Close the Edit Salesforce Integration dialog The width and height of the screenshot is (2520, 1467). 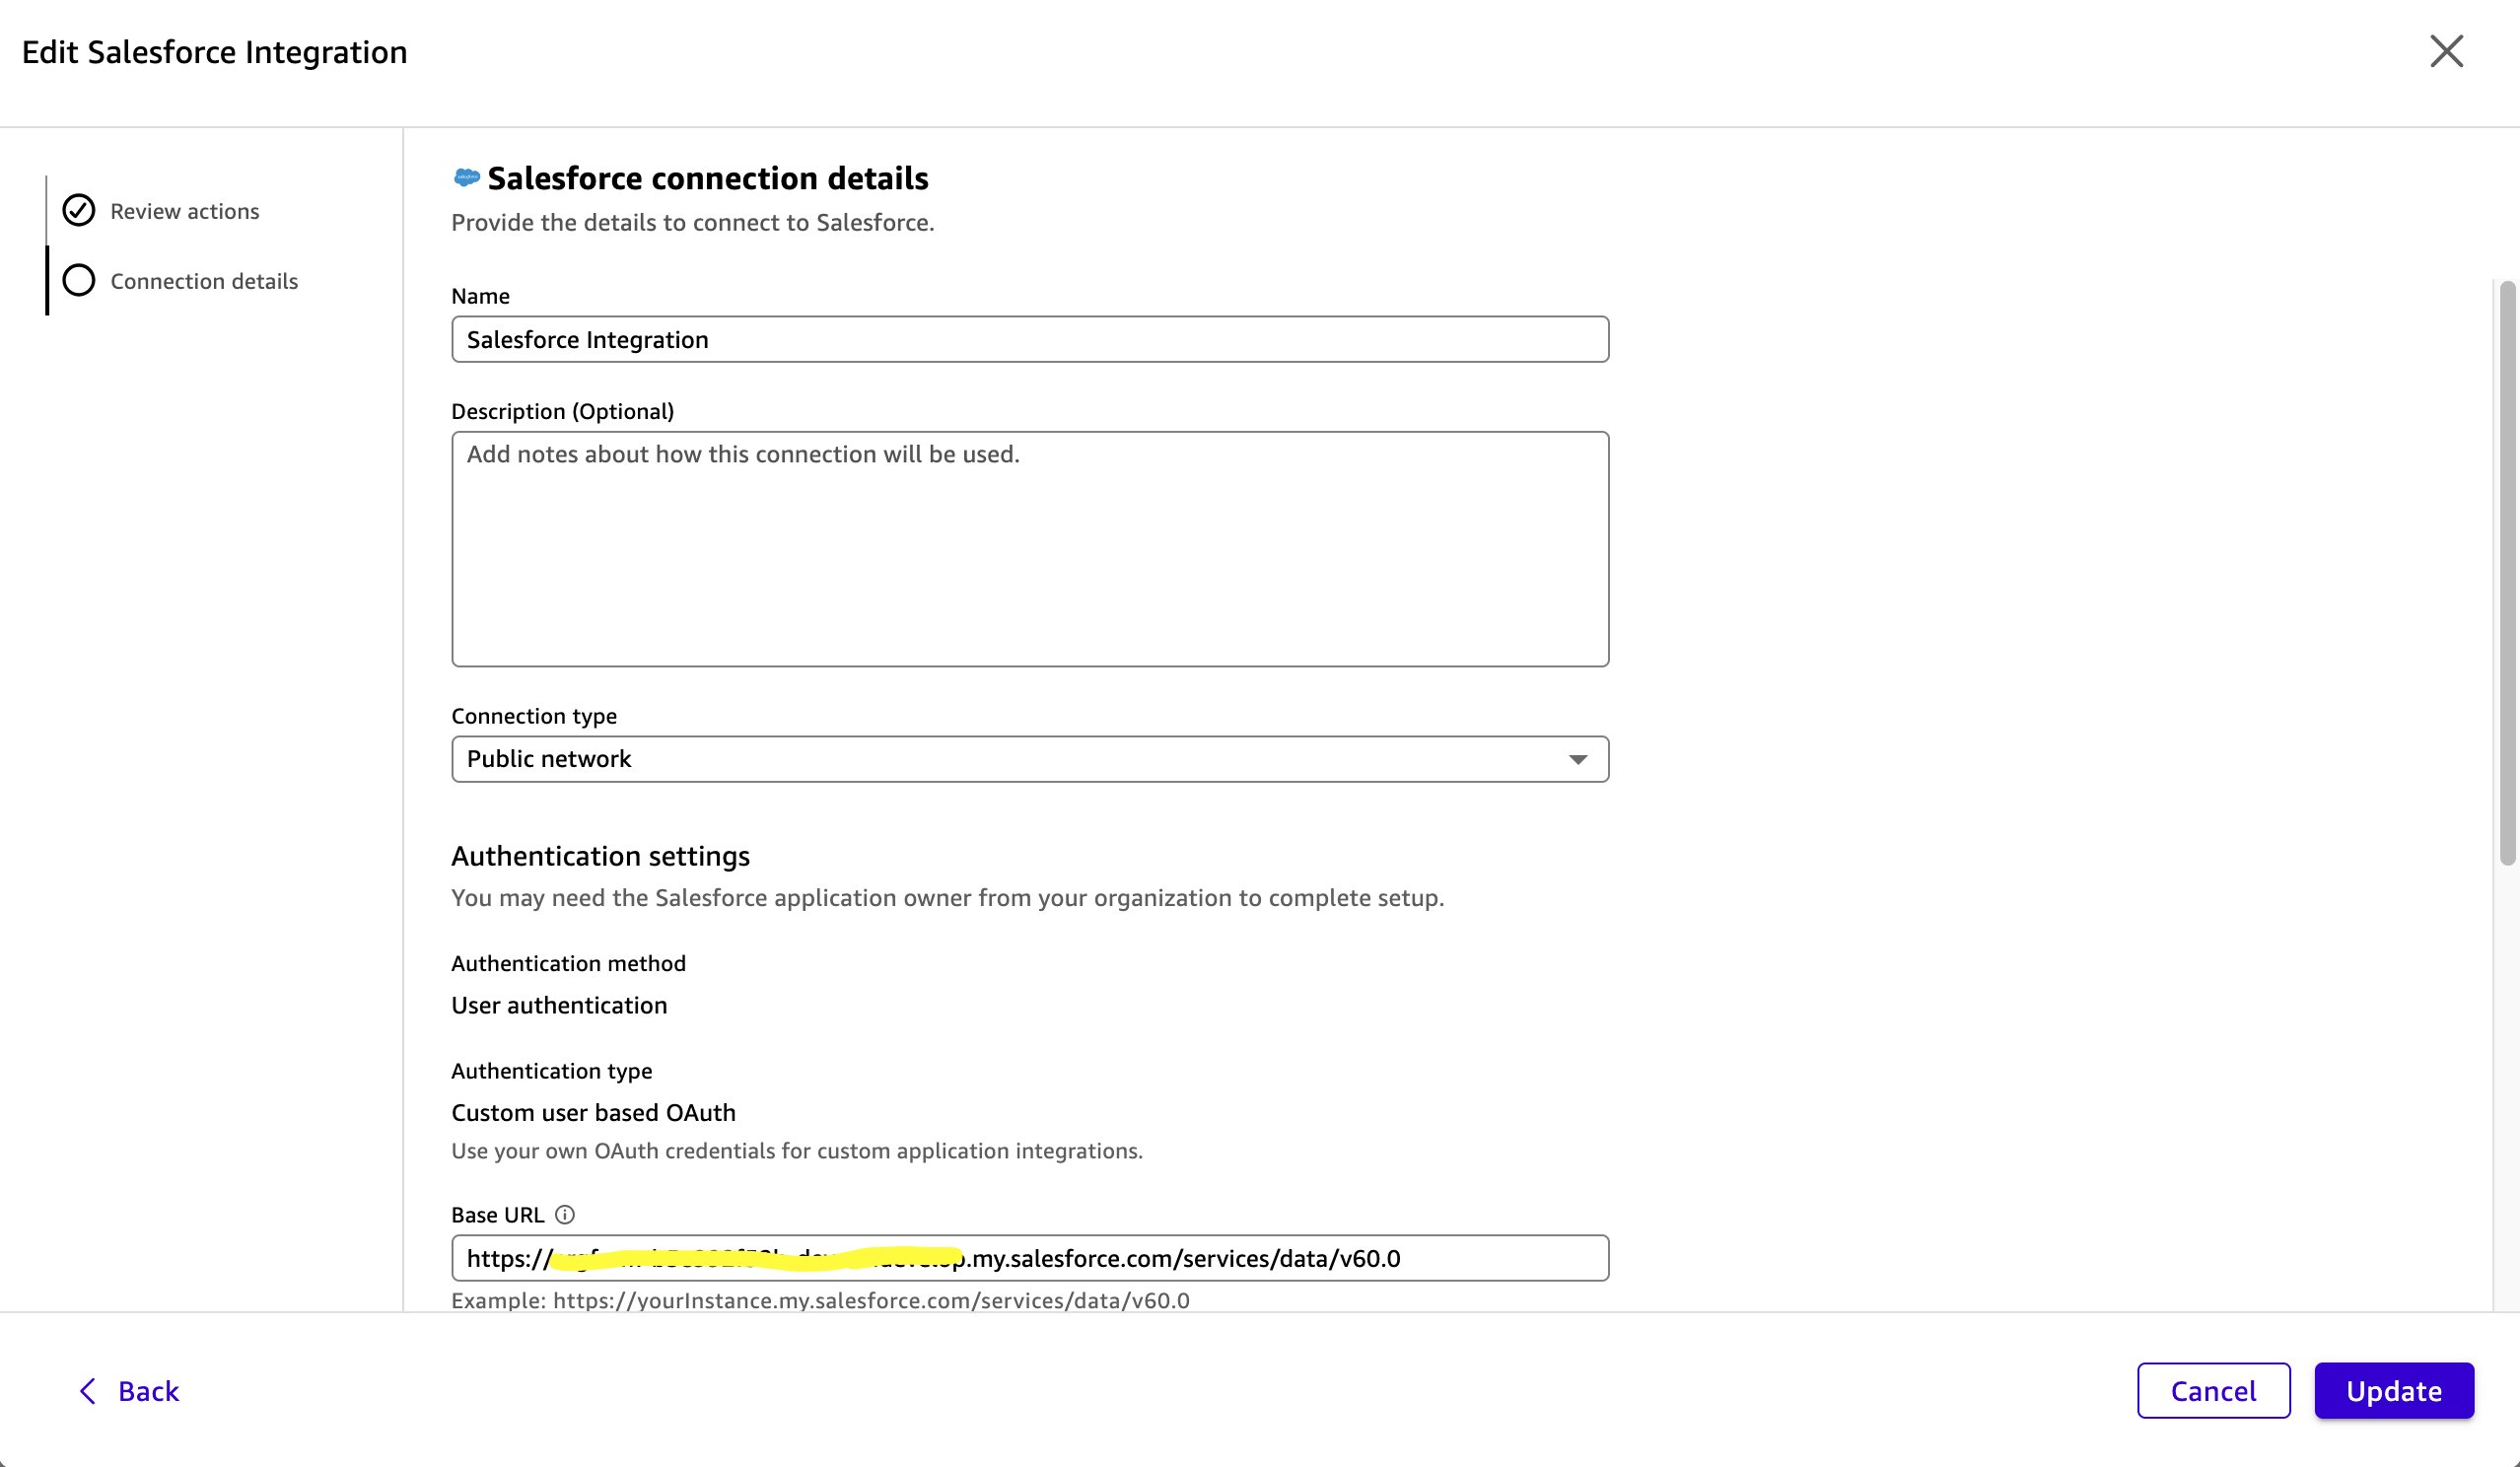pos(2446,51)
